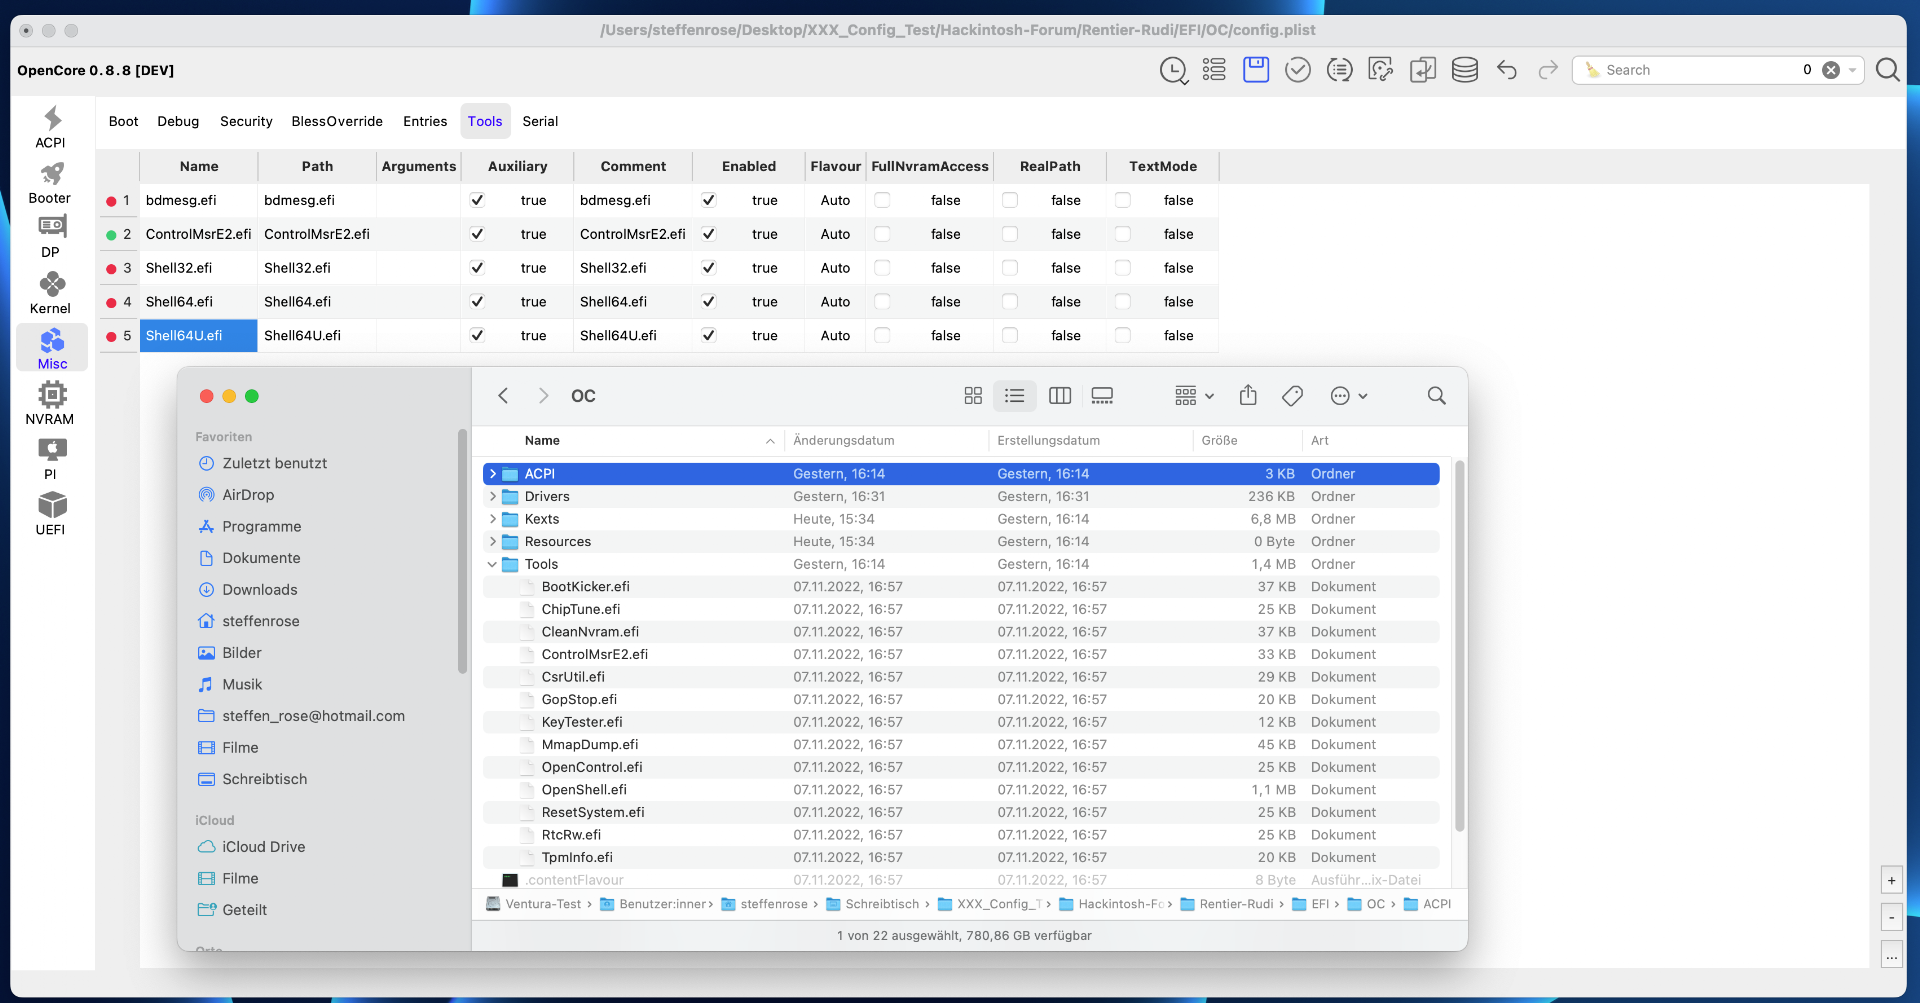Switch Finder to column view
Viewport: 1920px width, 1003px height.
click(x=1060, y=396)
